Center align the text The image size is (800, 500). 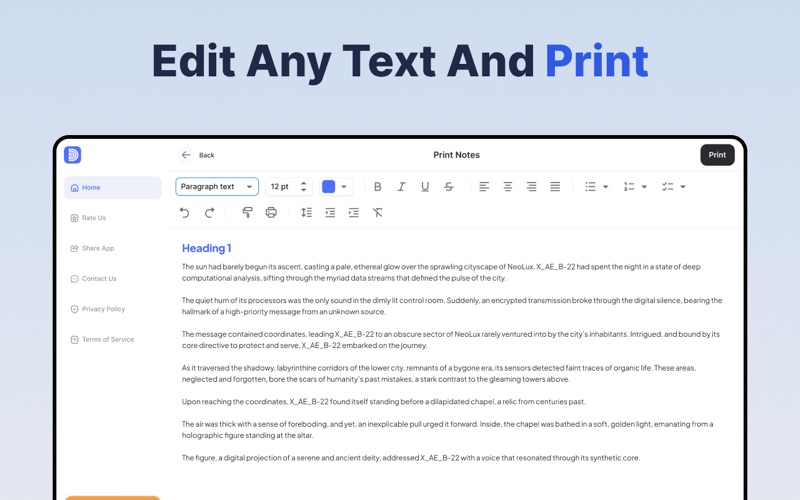[x=508, y=187]
